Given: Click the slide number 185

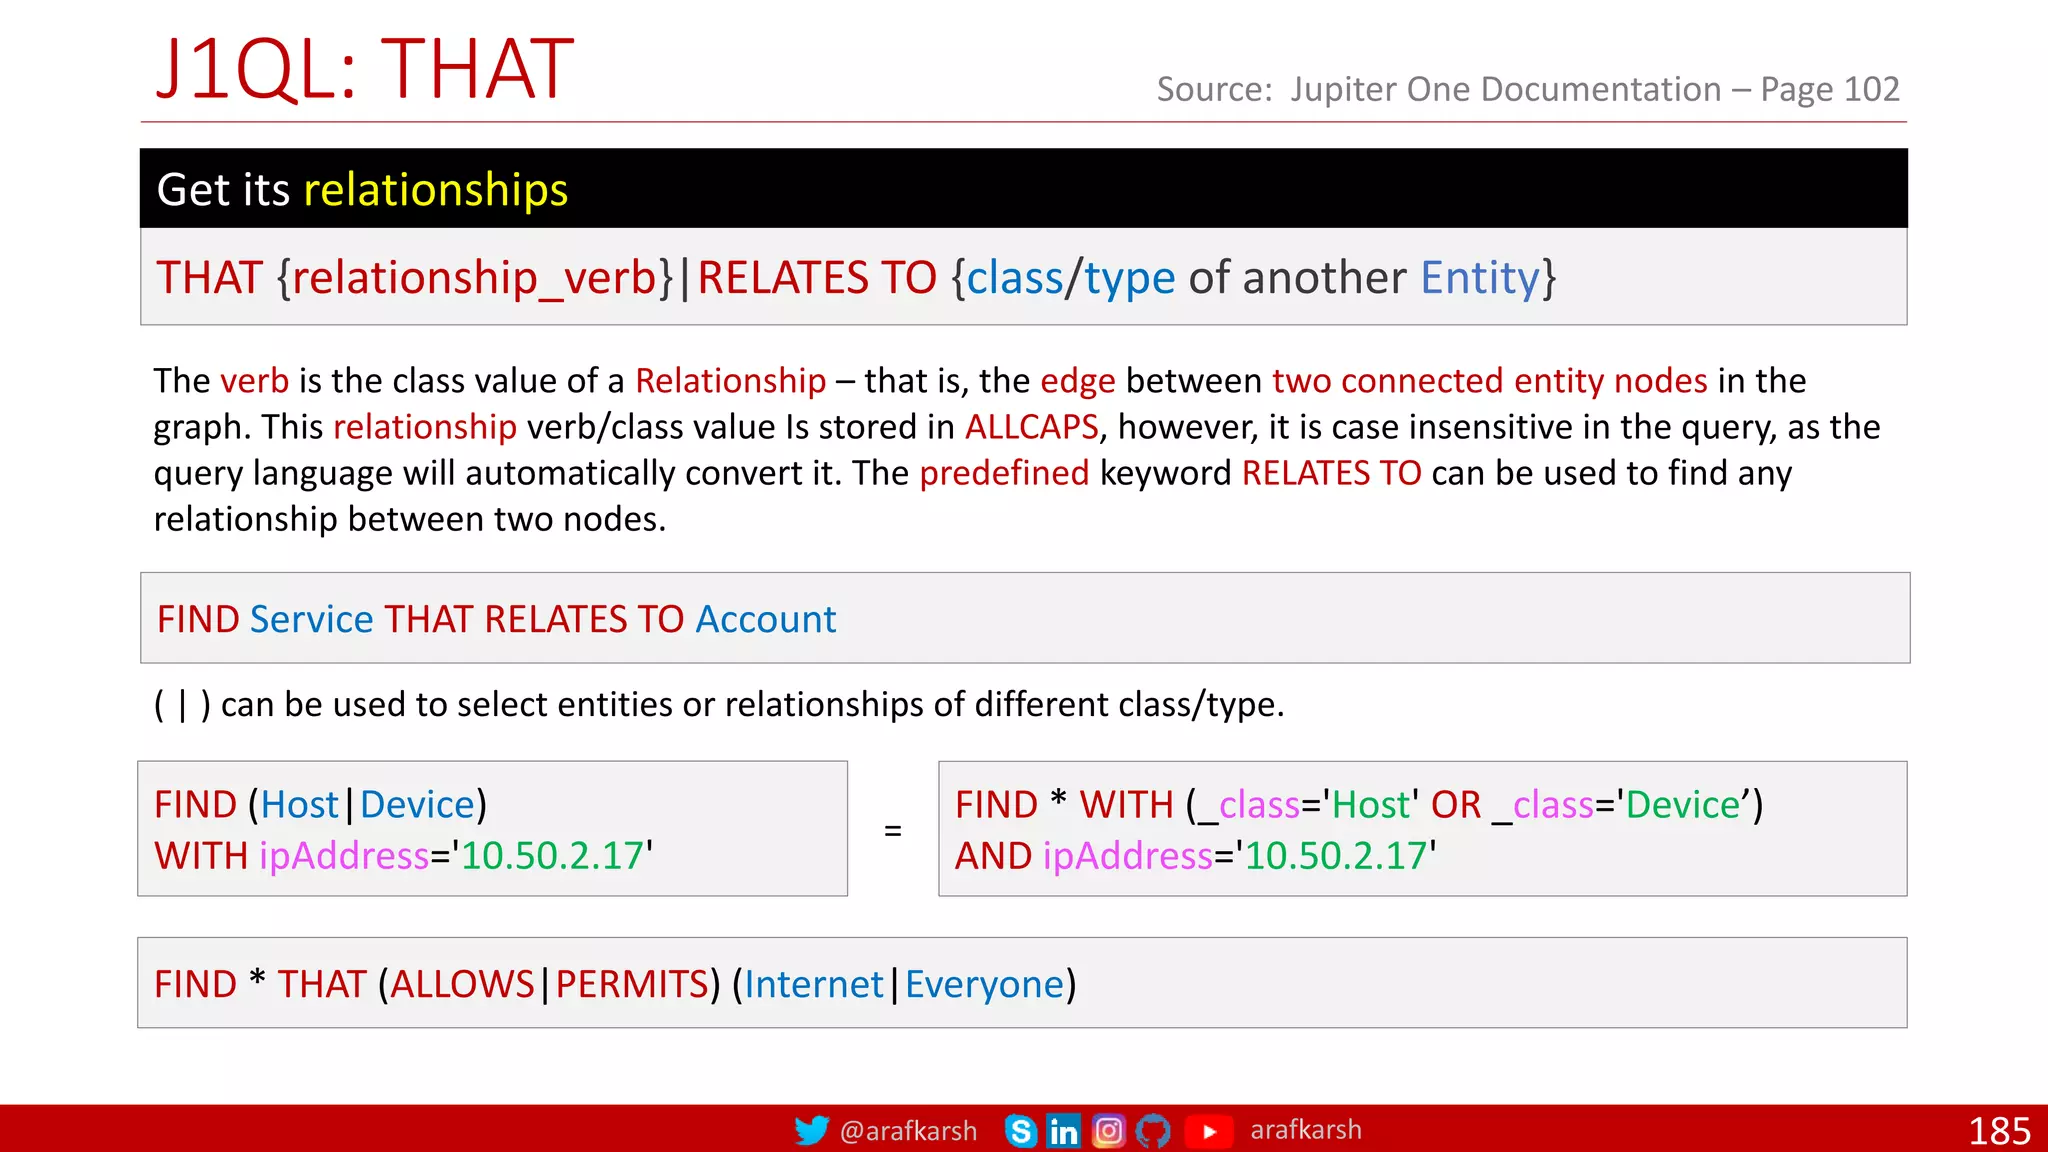Looking at the screenshot, I should point(1999,1131).
